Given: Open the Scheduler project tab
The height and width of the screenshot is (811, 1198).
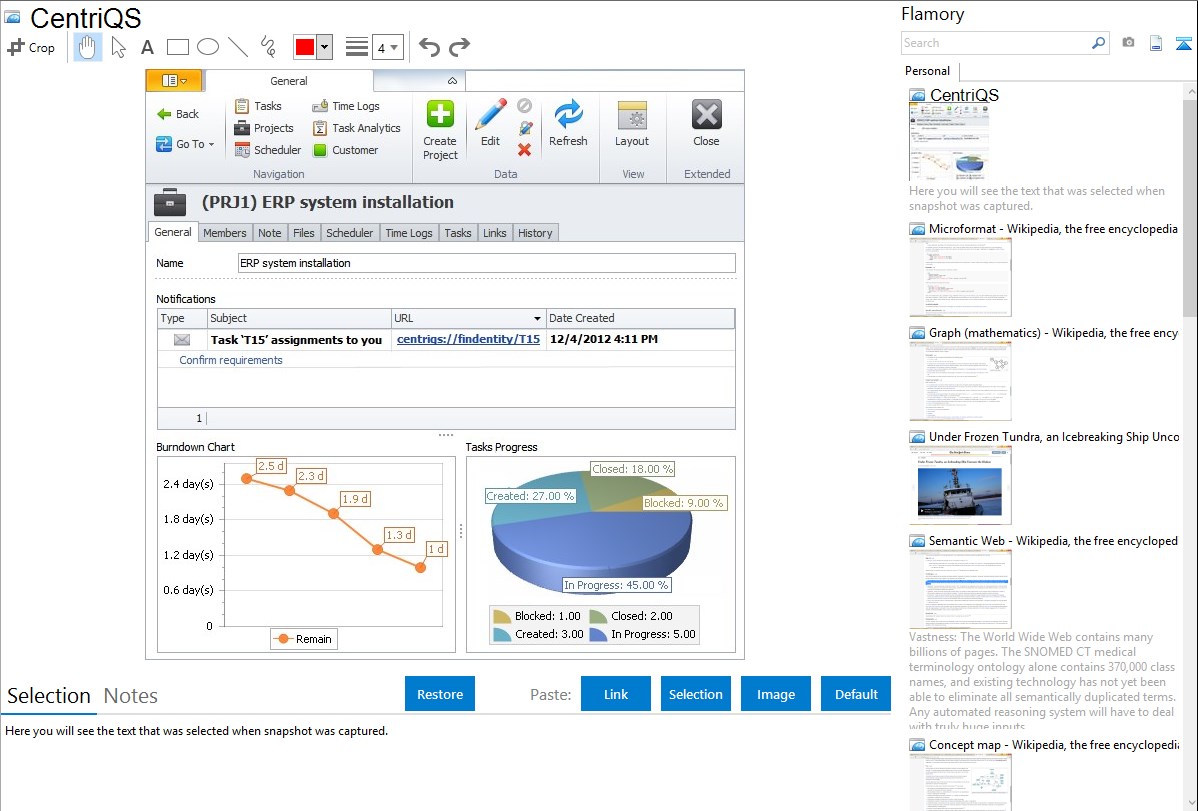Looking at the screenshot, I should [349, 233].
